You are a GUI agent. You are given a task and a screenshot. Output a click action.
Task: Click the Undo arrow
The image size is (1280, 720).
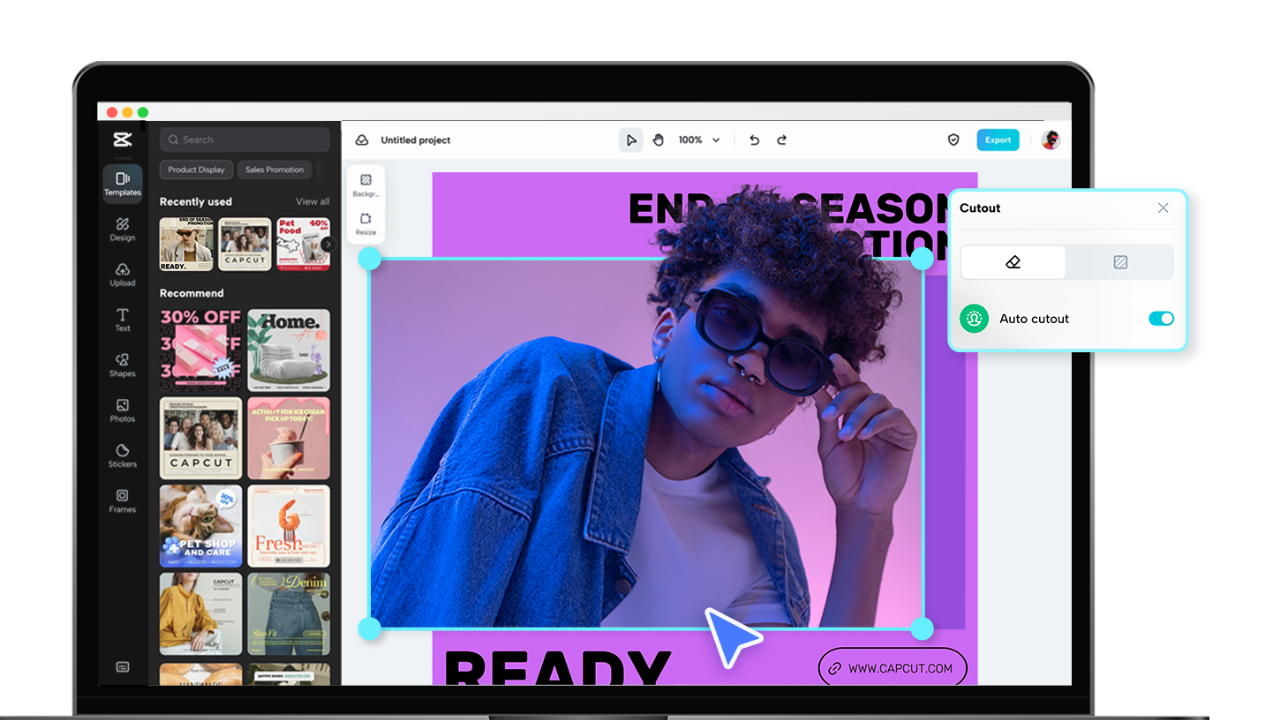754,140
